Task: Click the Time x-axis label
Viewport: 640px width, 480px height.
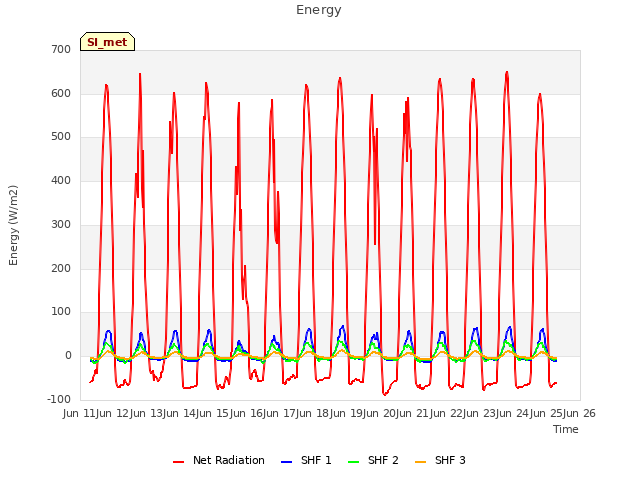Action: pos(566,429)
